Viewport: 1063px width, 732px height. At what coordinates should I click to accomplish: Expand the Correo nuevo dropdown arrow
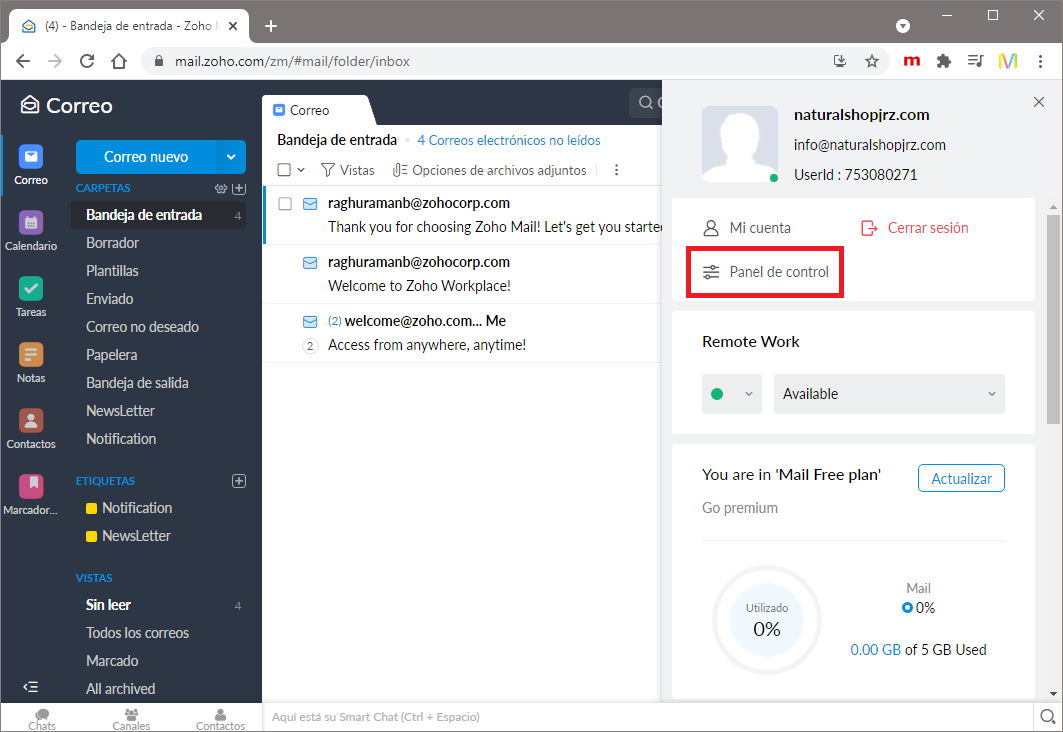click(x=231, y=157)
